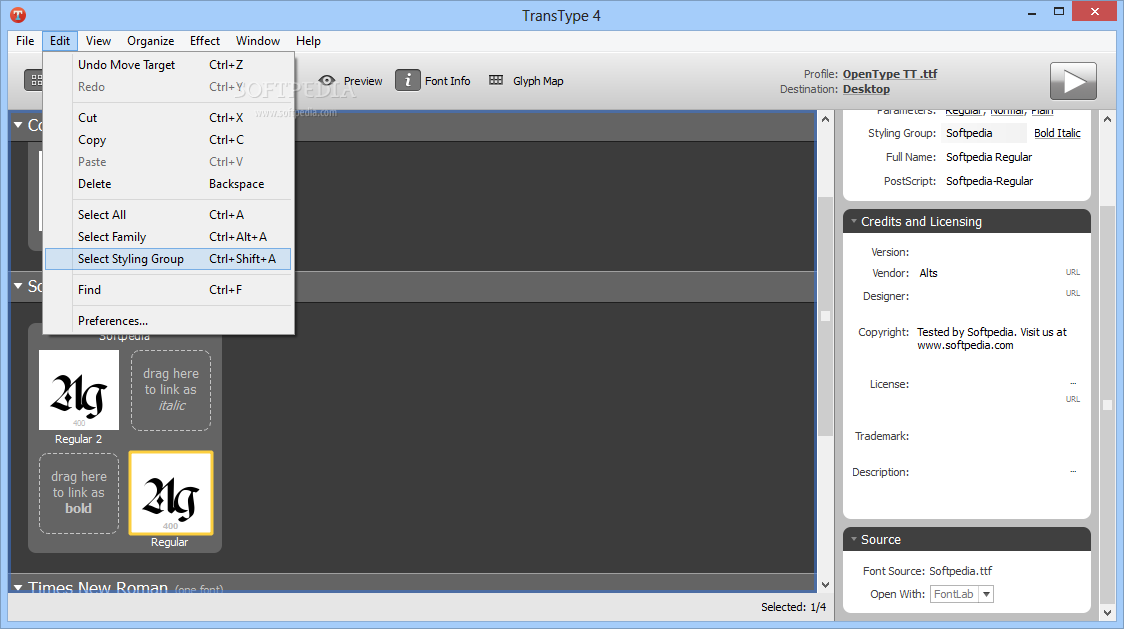Click the font list scrollbar down arrow
The width and height of the screenshot is (1124, 629).
coord(825,585)
